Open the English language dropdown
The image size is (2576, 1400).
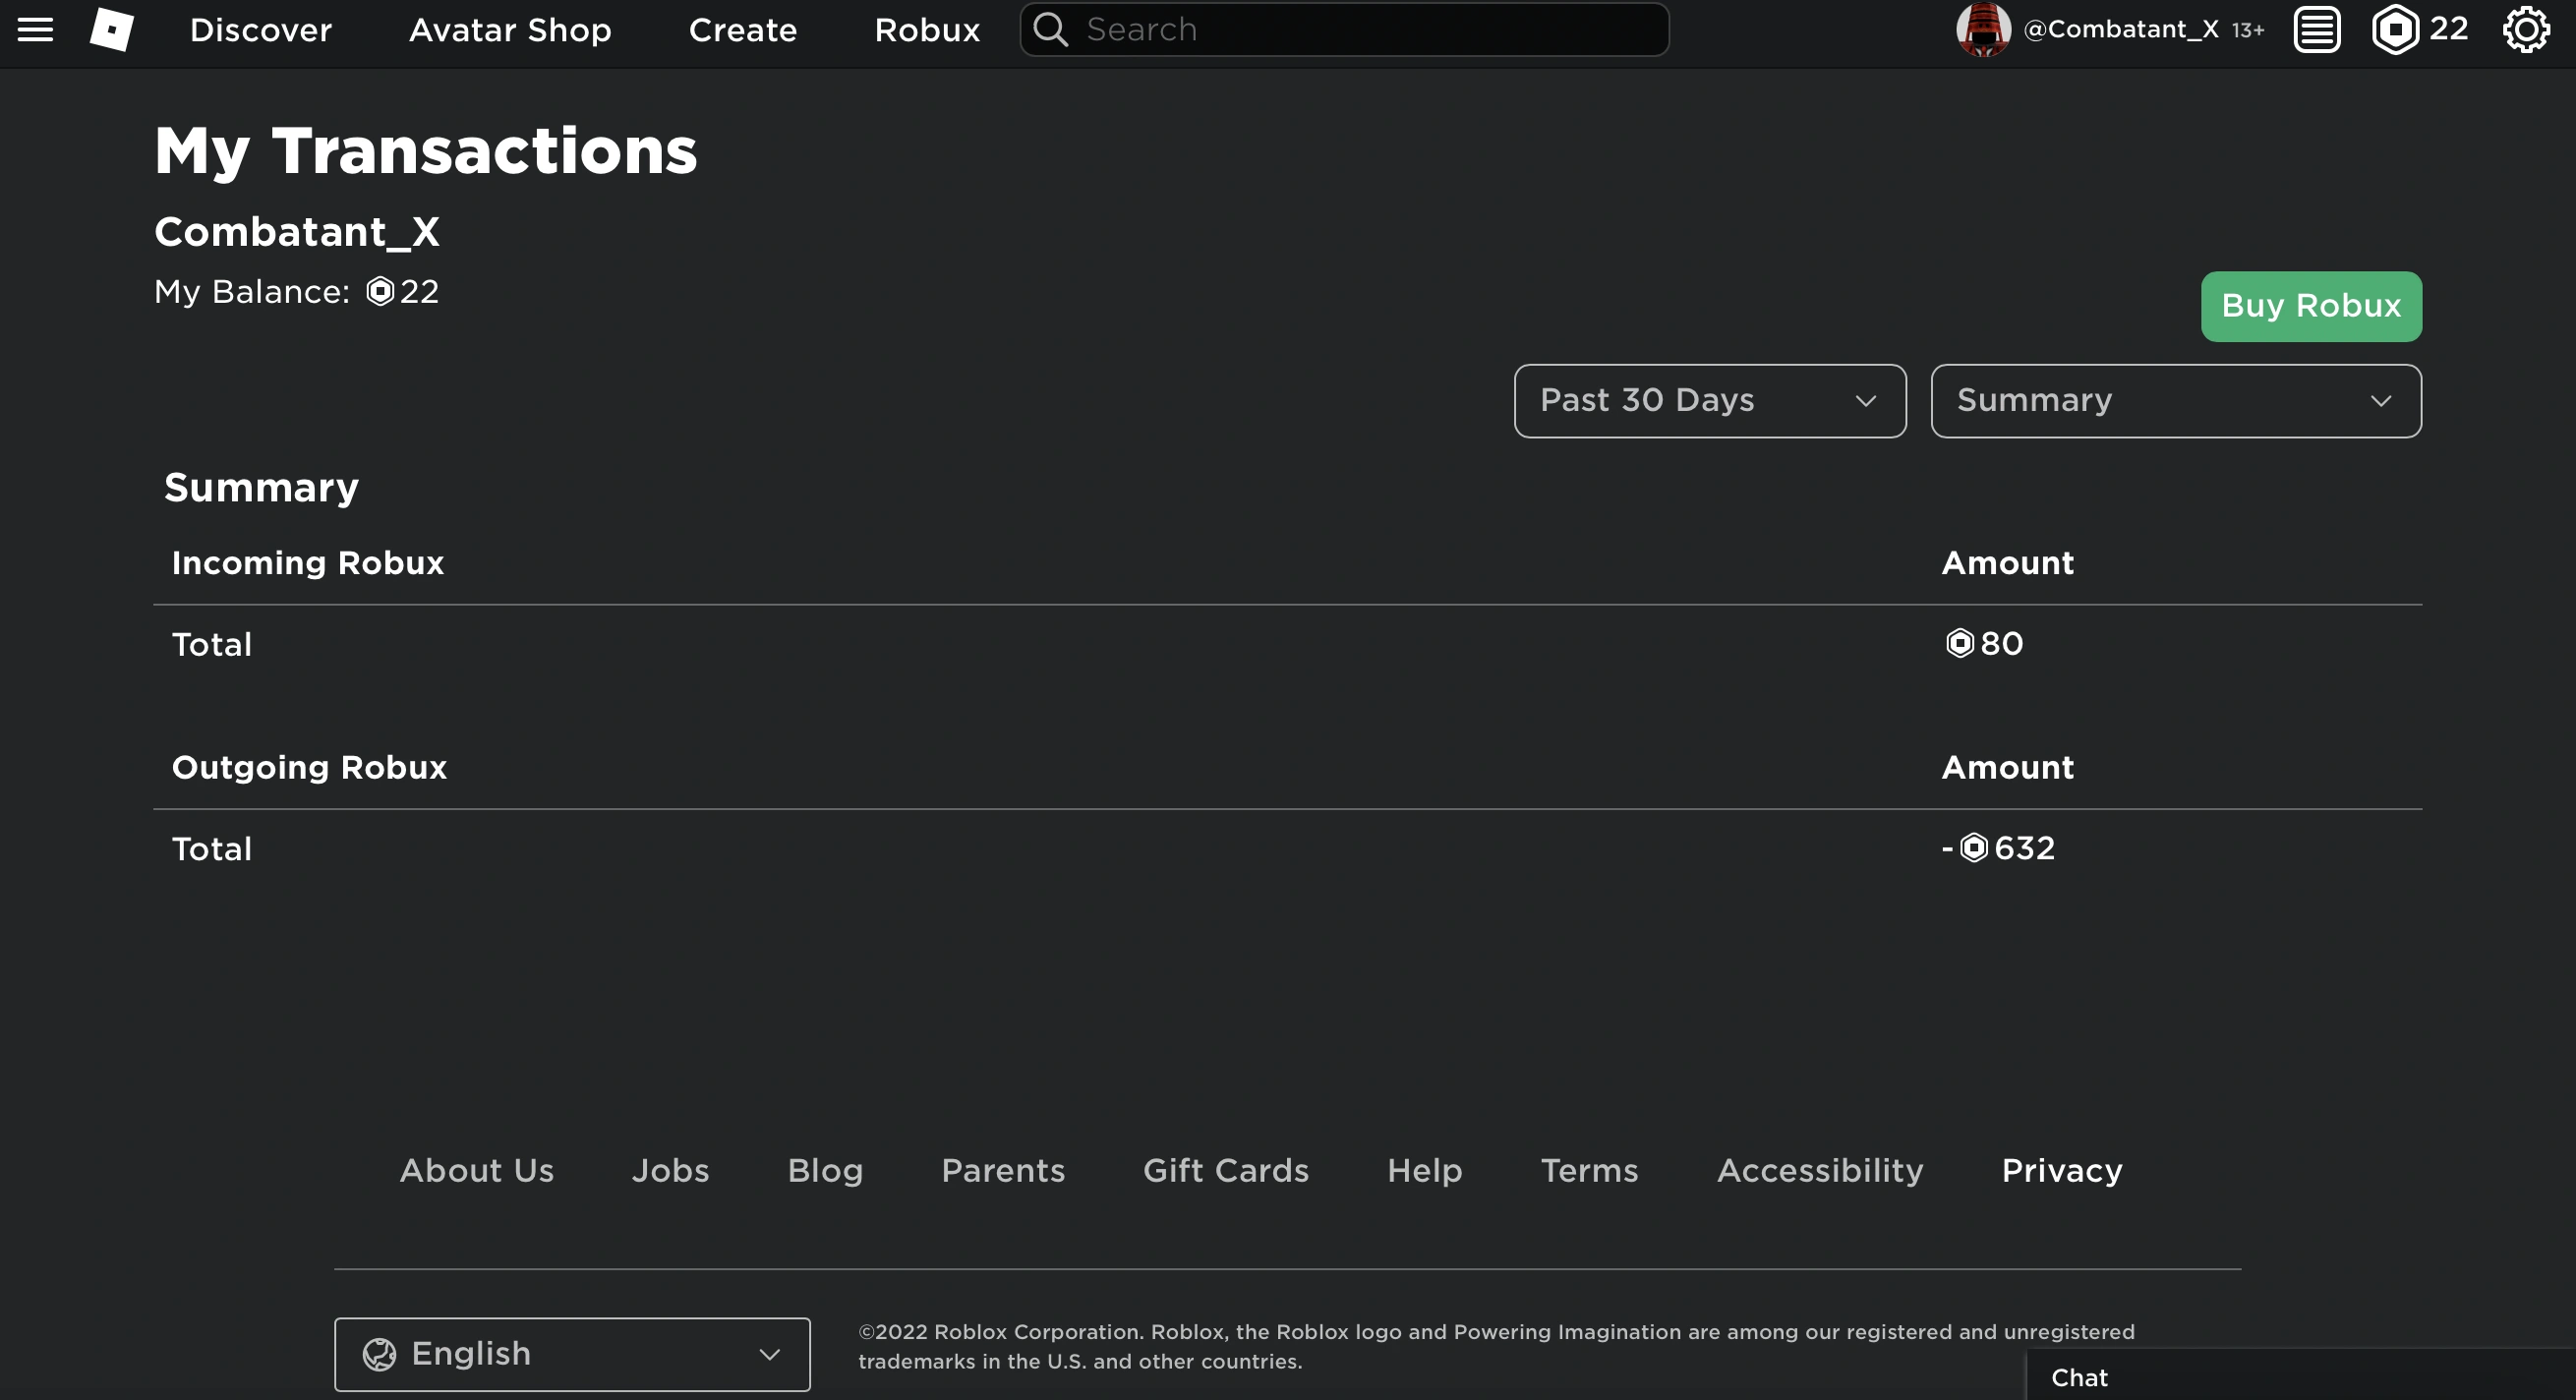pos(571,1353)
